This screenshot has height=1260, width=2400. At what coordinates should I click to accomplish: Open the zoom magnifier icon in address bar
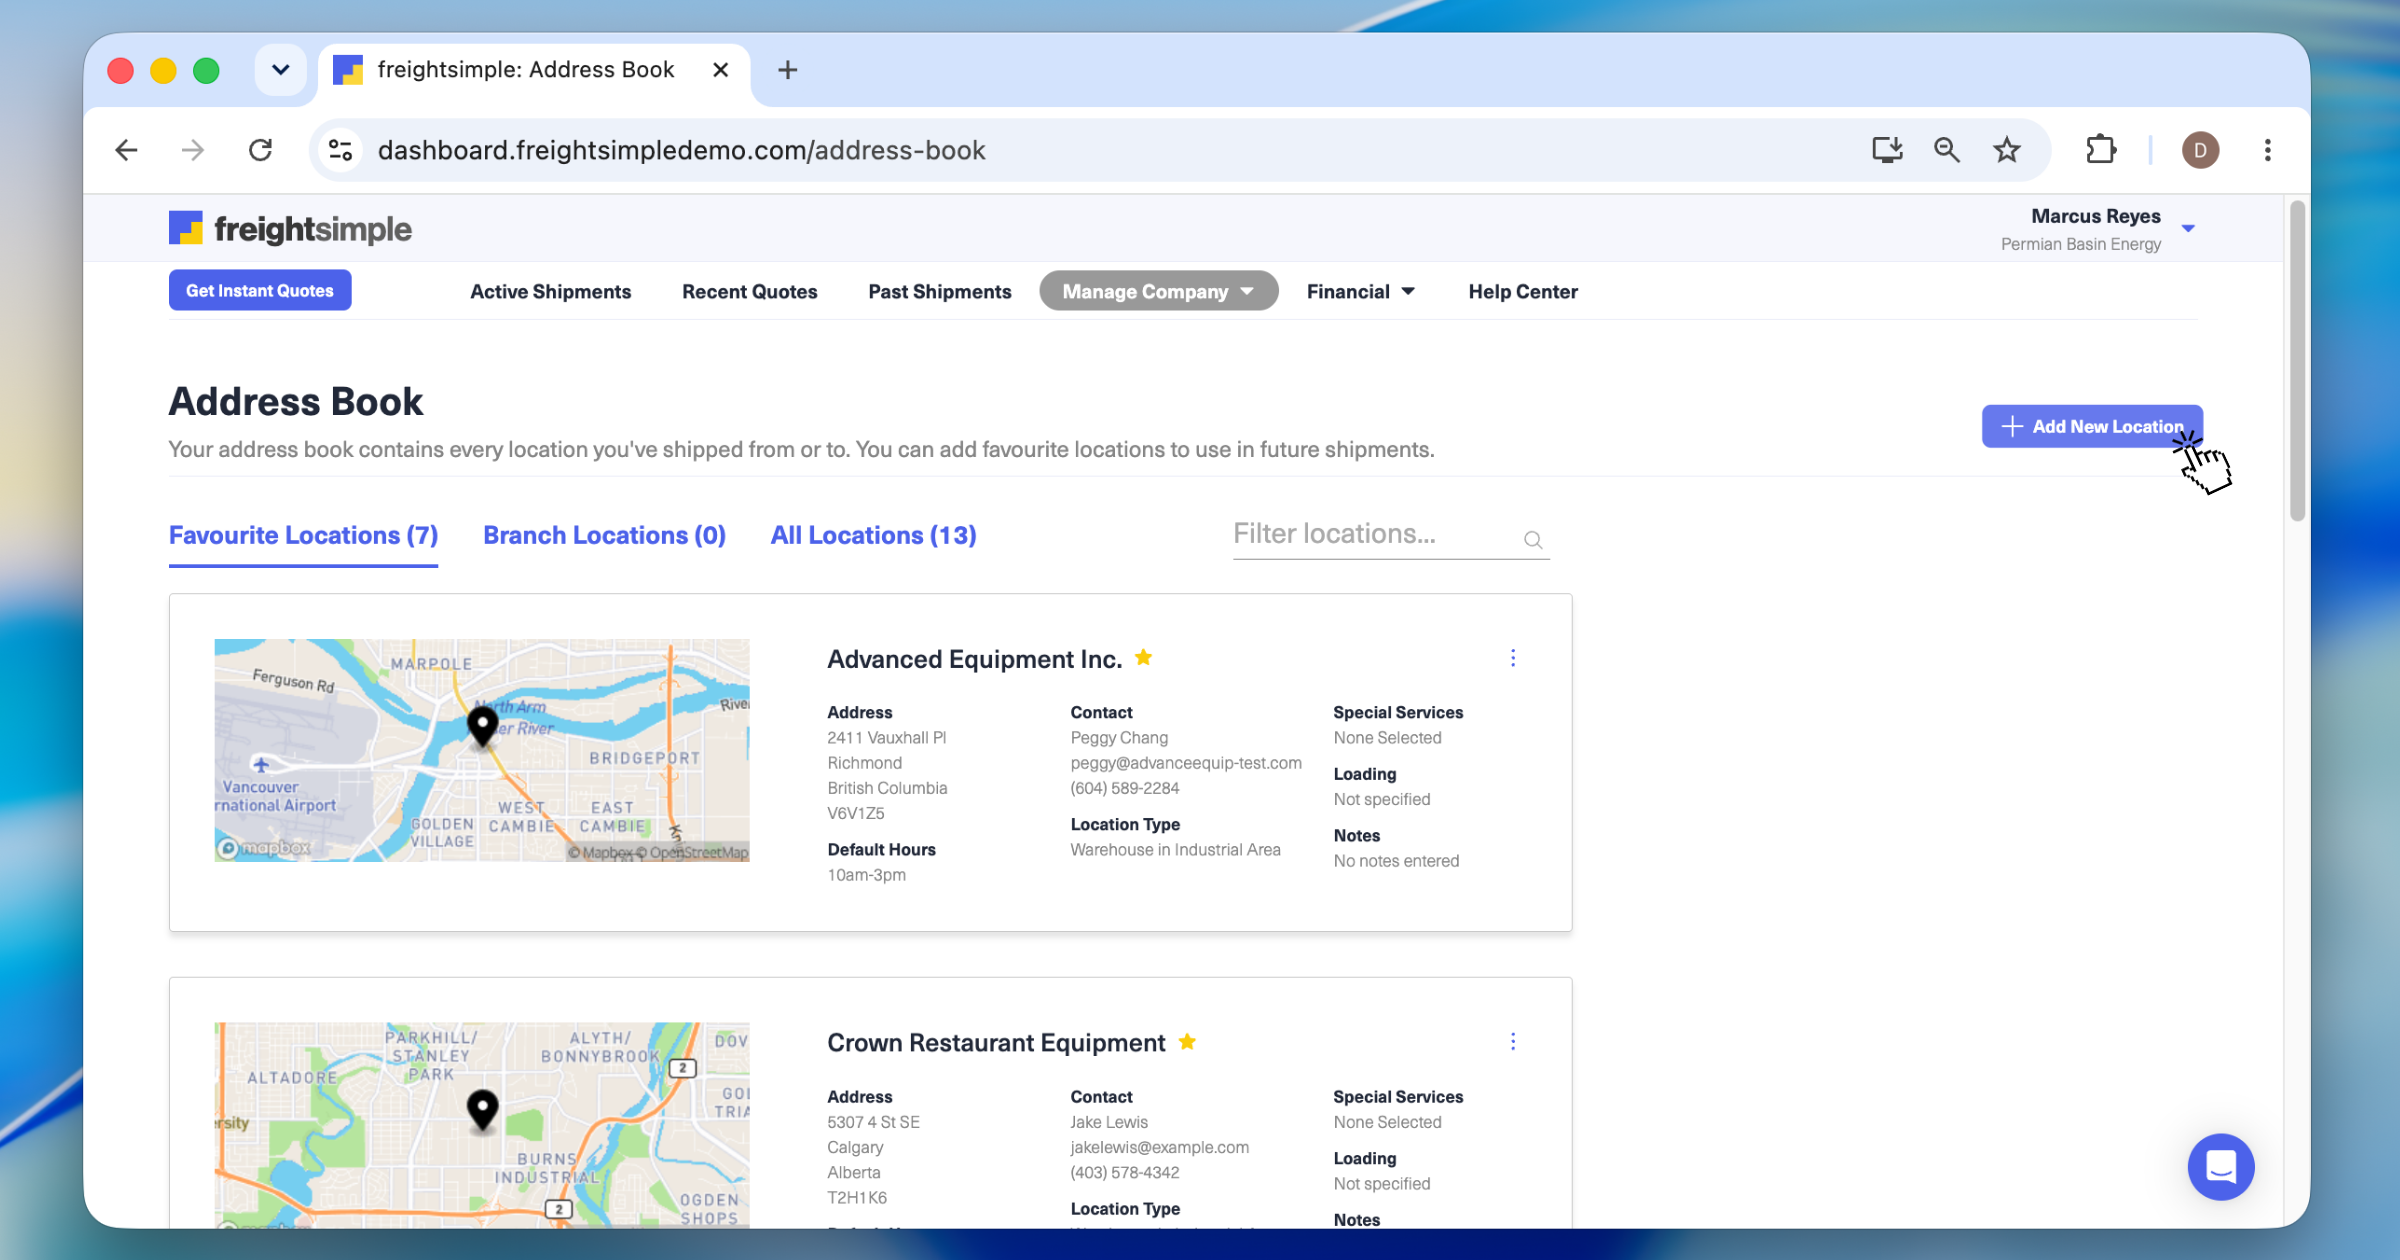1946,150
